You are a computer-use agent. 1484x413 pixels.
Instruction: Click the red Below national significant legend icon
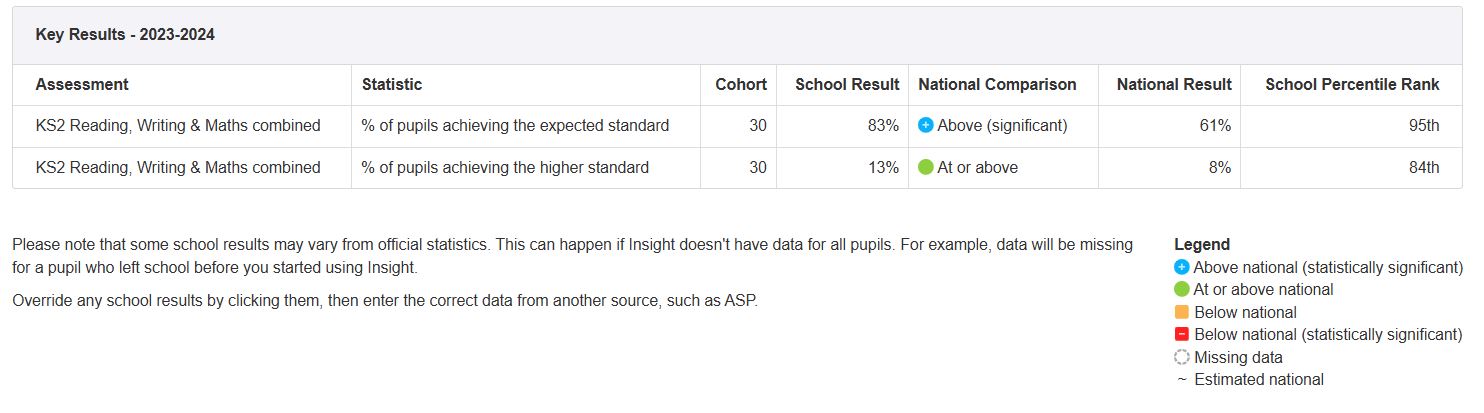click(1182, 335)
